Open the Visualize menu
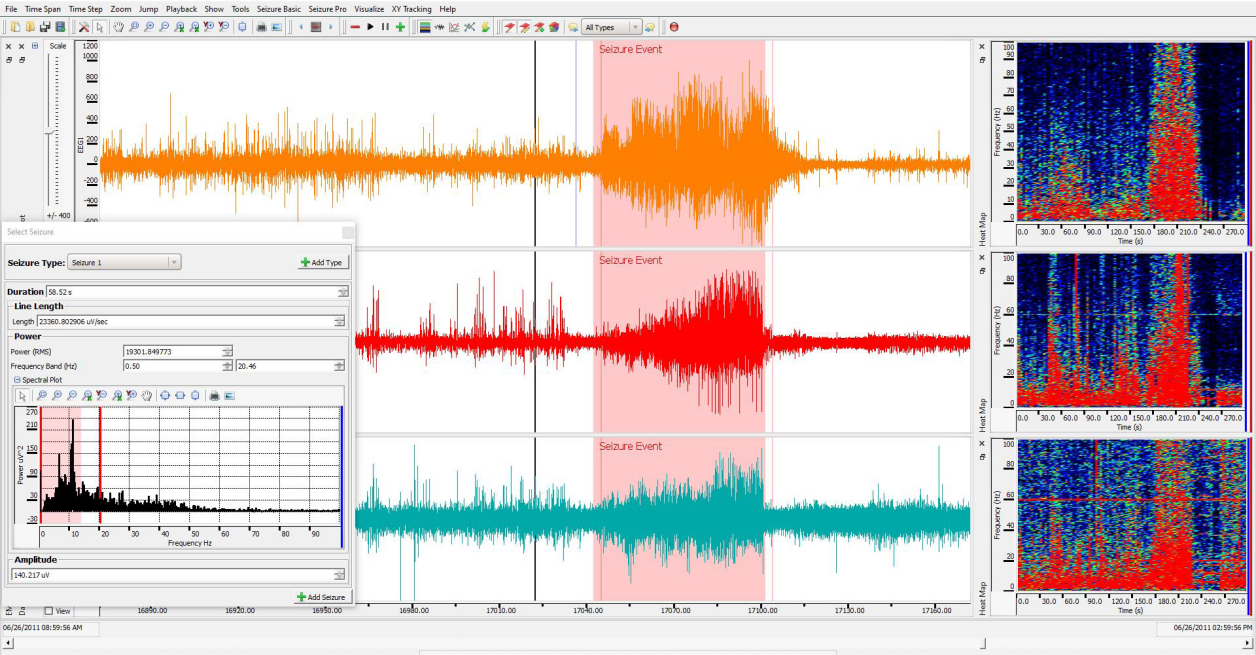Viewport: 1256px width, 655px height. click(x=369, y=9)
